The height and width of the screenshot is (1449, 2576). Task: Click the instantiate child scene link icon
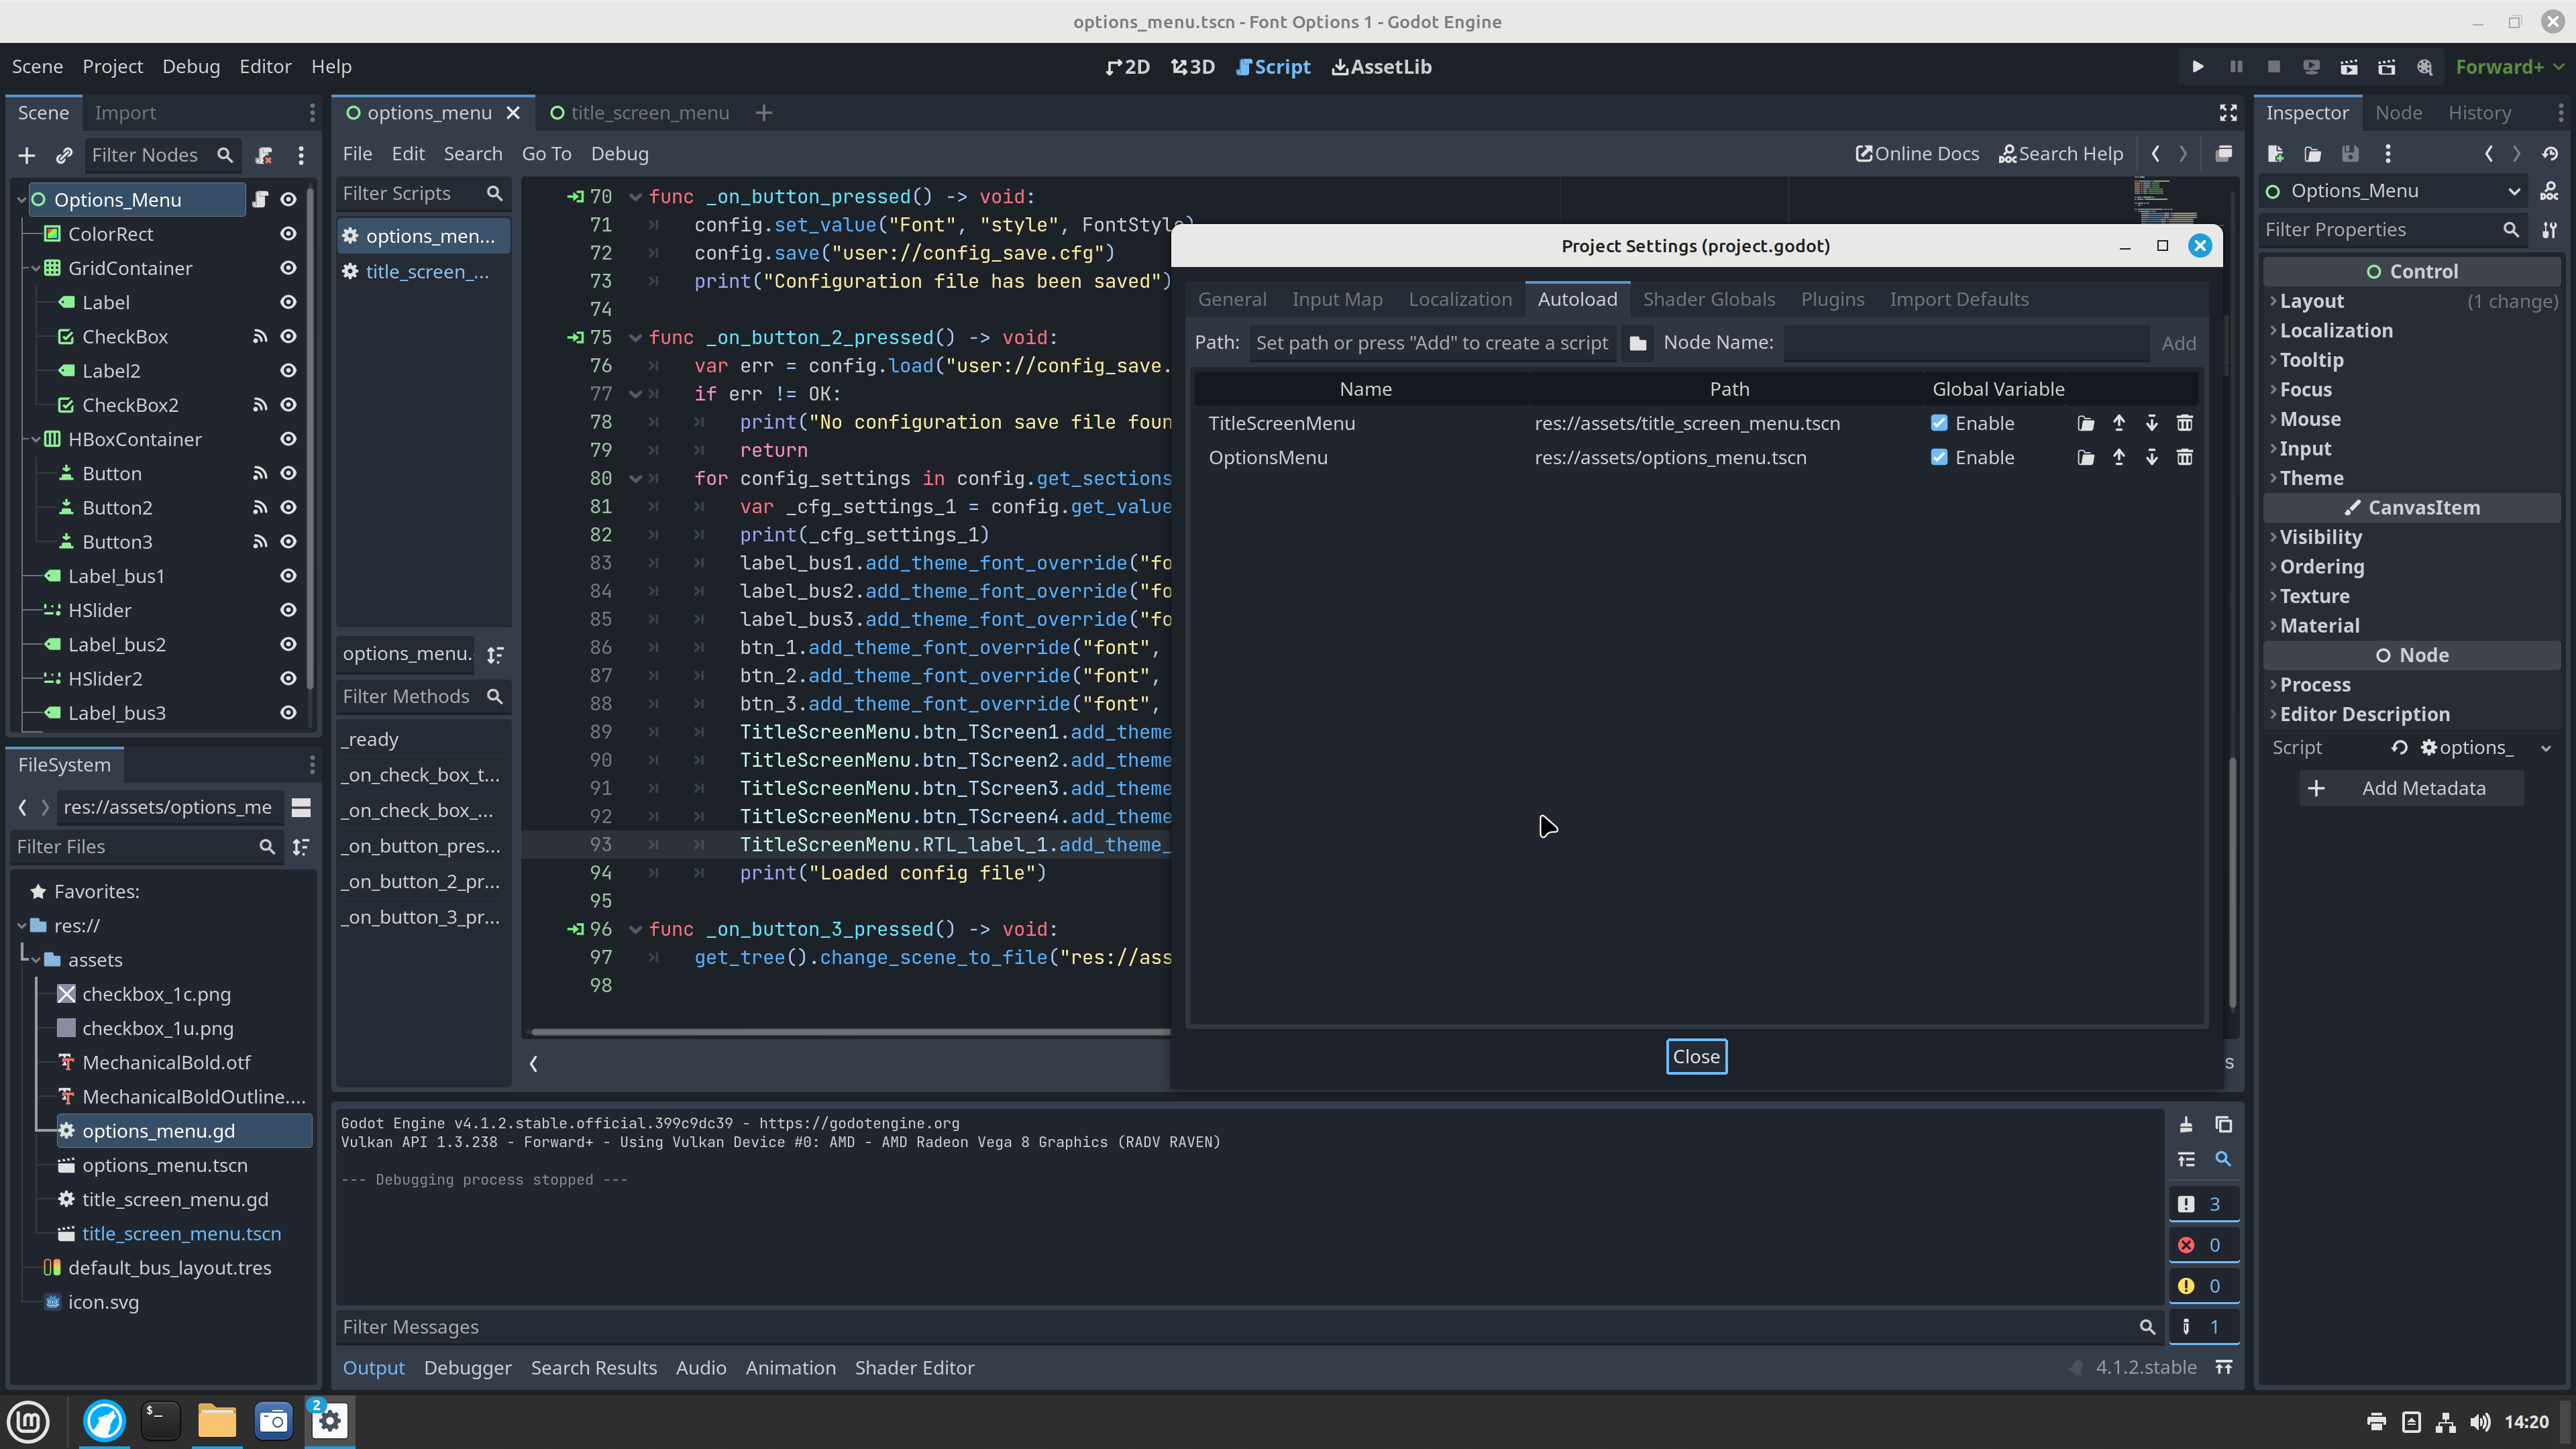[x=64, y=155]
